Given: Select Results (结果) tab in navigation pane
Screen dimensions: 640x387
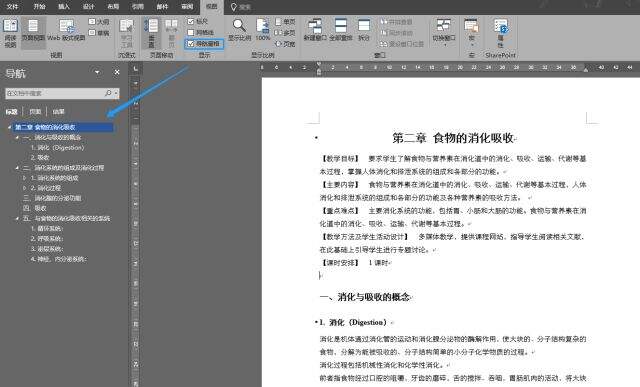Looking at the screenshot, I should click(58, 111).
